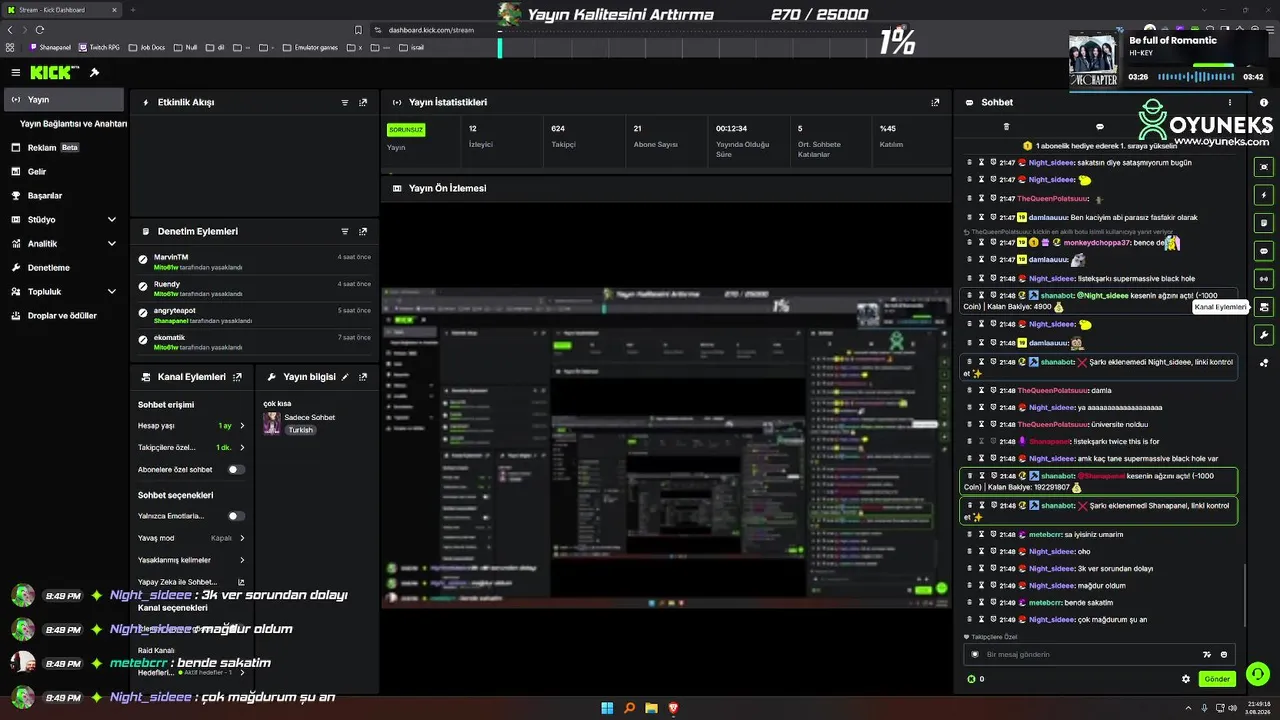Click the green support headset button
The width and height of the screenshot is (1280, 720).
point(1258,674)
